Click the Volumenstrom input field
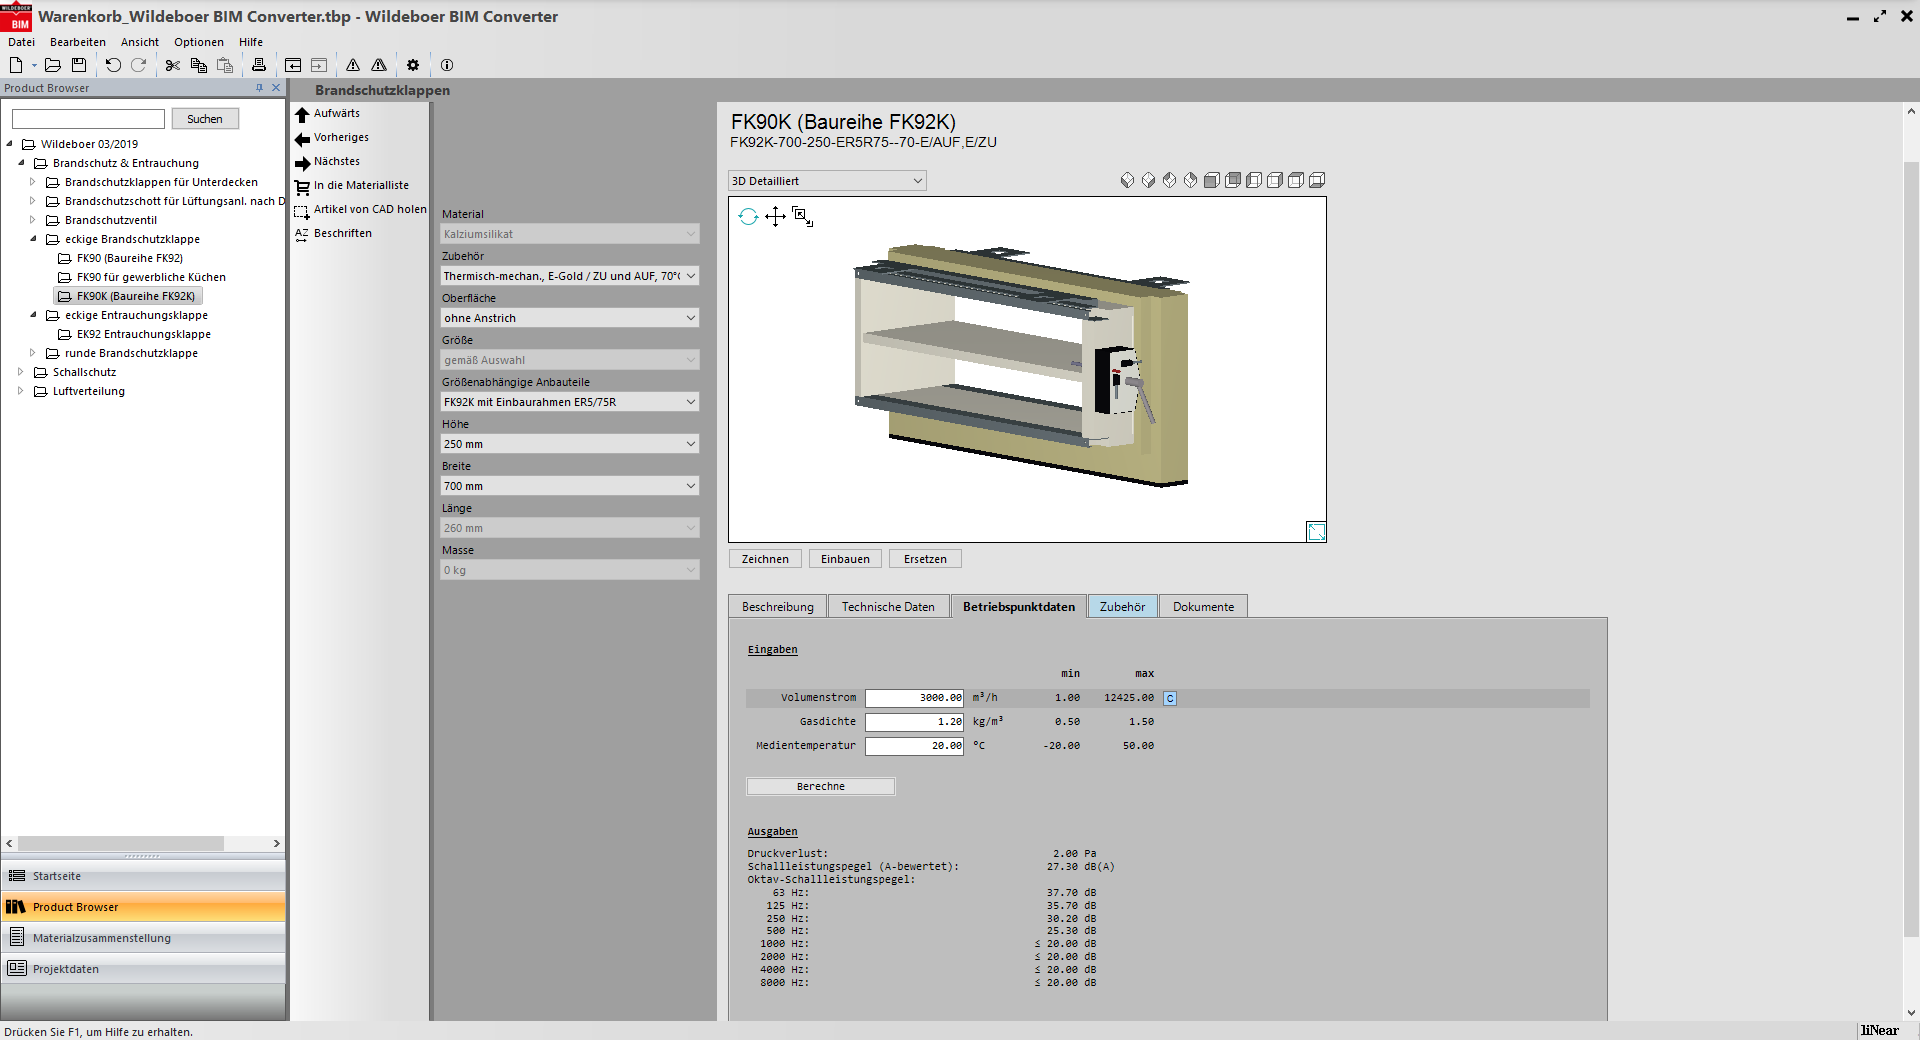 (915, 698)
